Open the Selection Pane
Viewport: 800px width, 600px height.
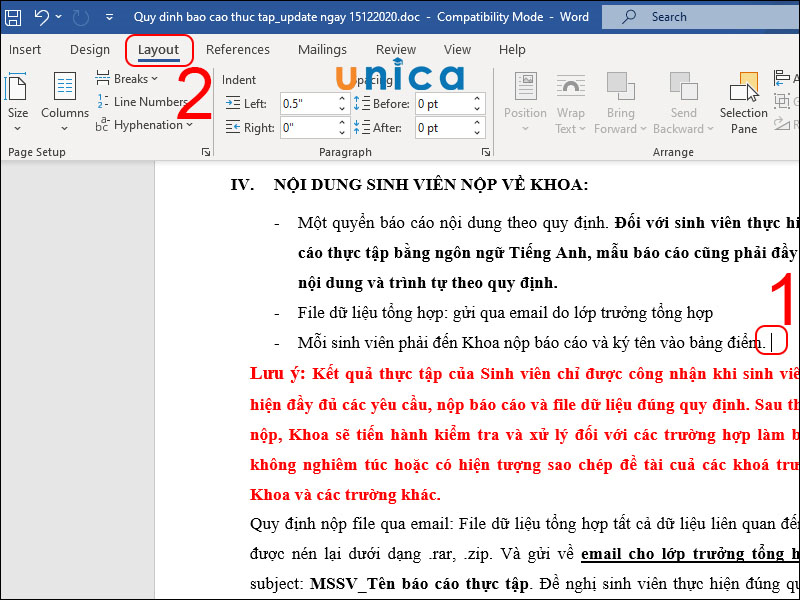tap(743, 100)
